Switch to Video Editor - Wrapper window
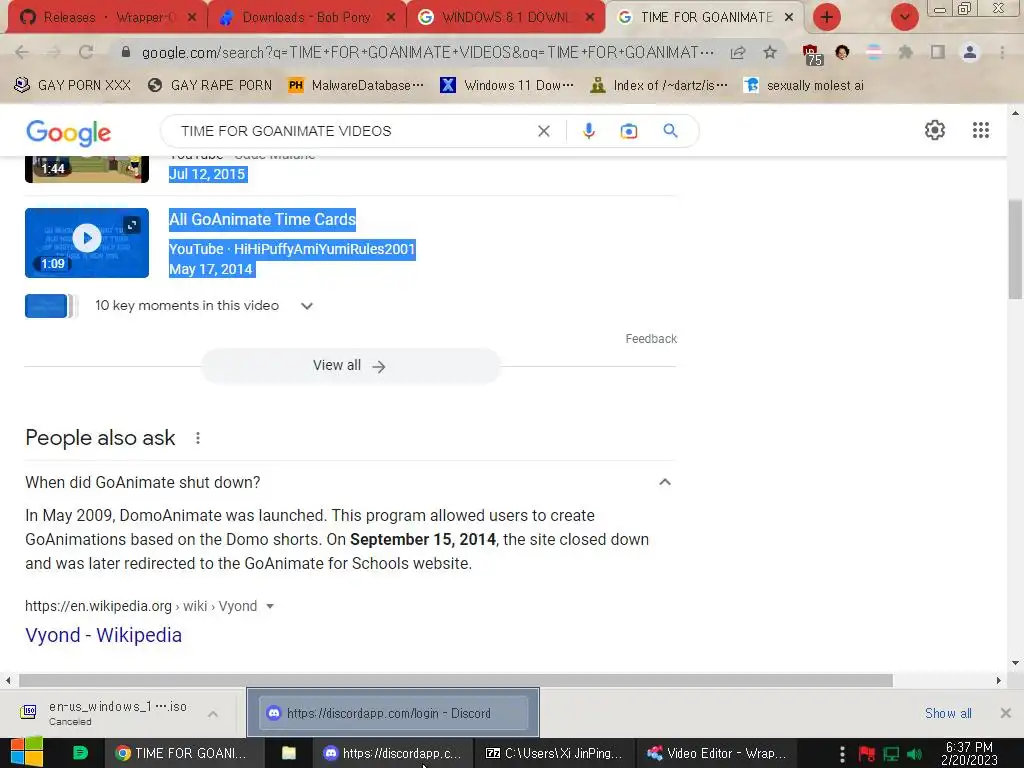Image resolution: width=1024 pixels, height=768 pixels. point(715,753)
